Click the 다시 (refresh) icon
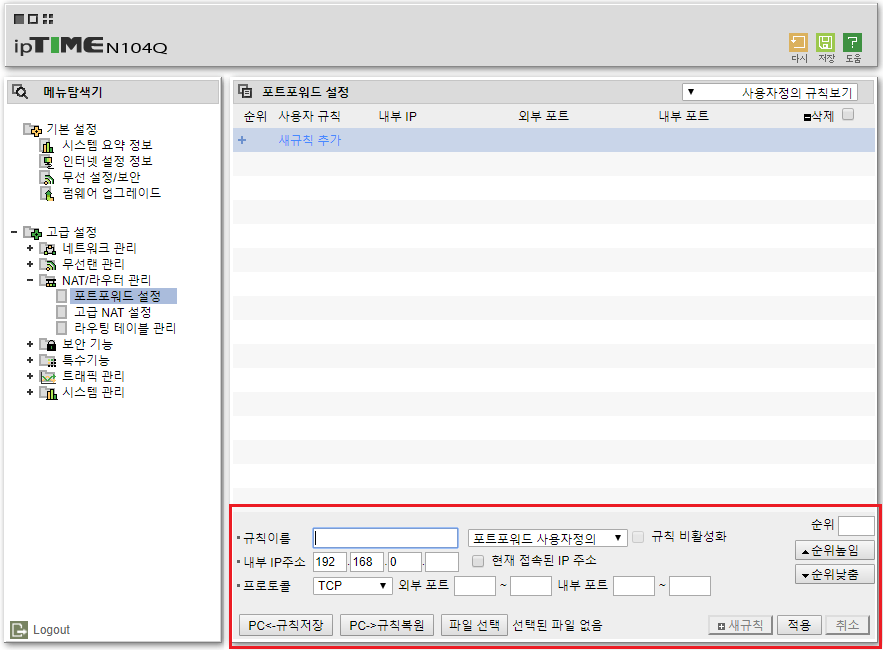Screen dimensions: 883x651 [798, 43]
